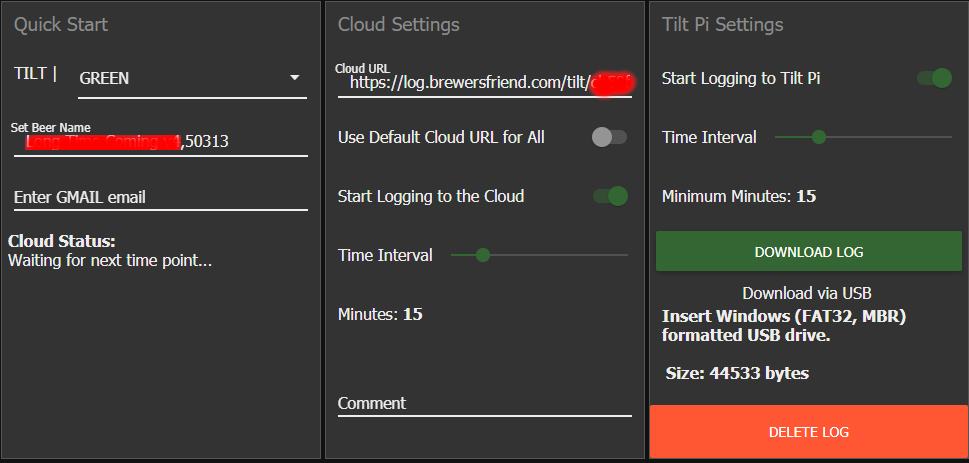
Task: Click Tilt Pi Time Interval slider handle
Action: tap(819, 137)
